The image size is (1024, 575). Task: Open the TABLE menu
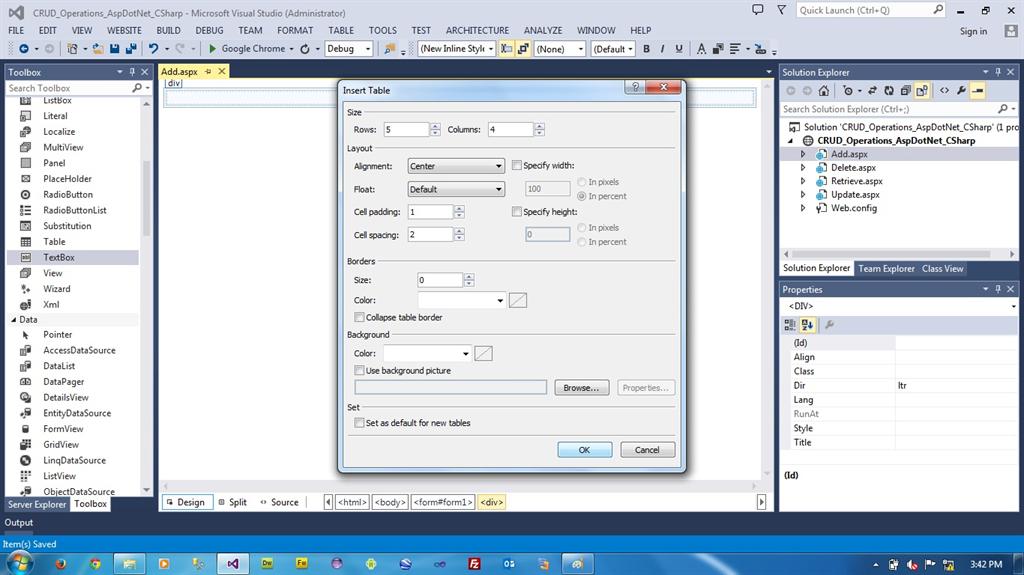coord(340,31)
